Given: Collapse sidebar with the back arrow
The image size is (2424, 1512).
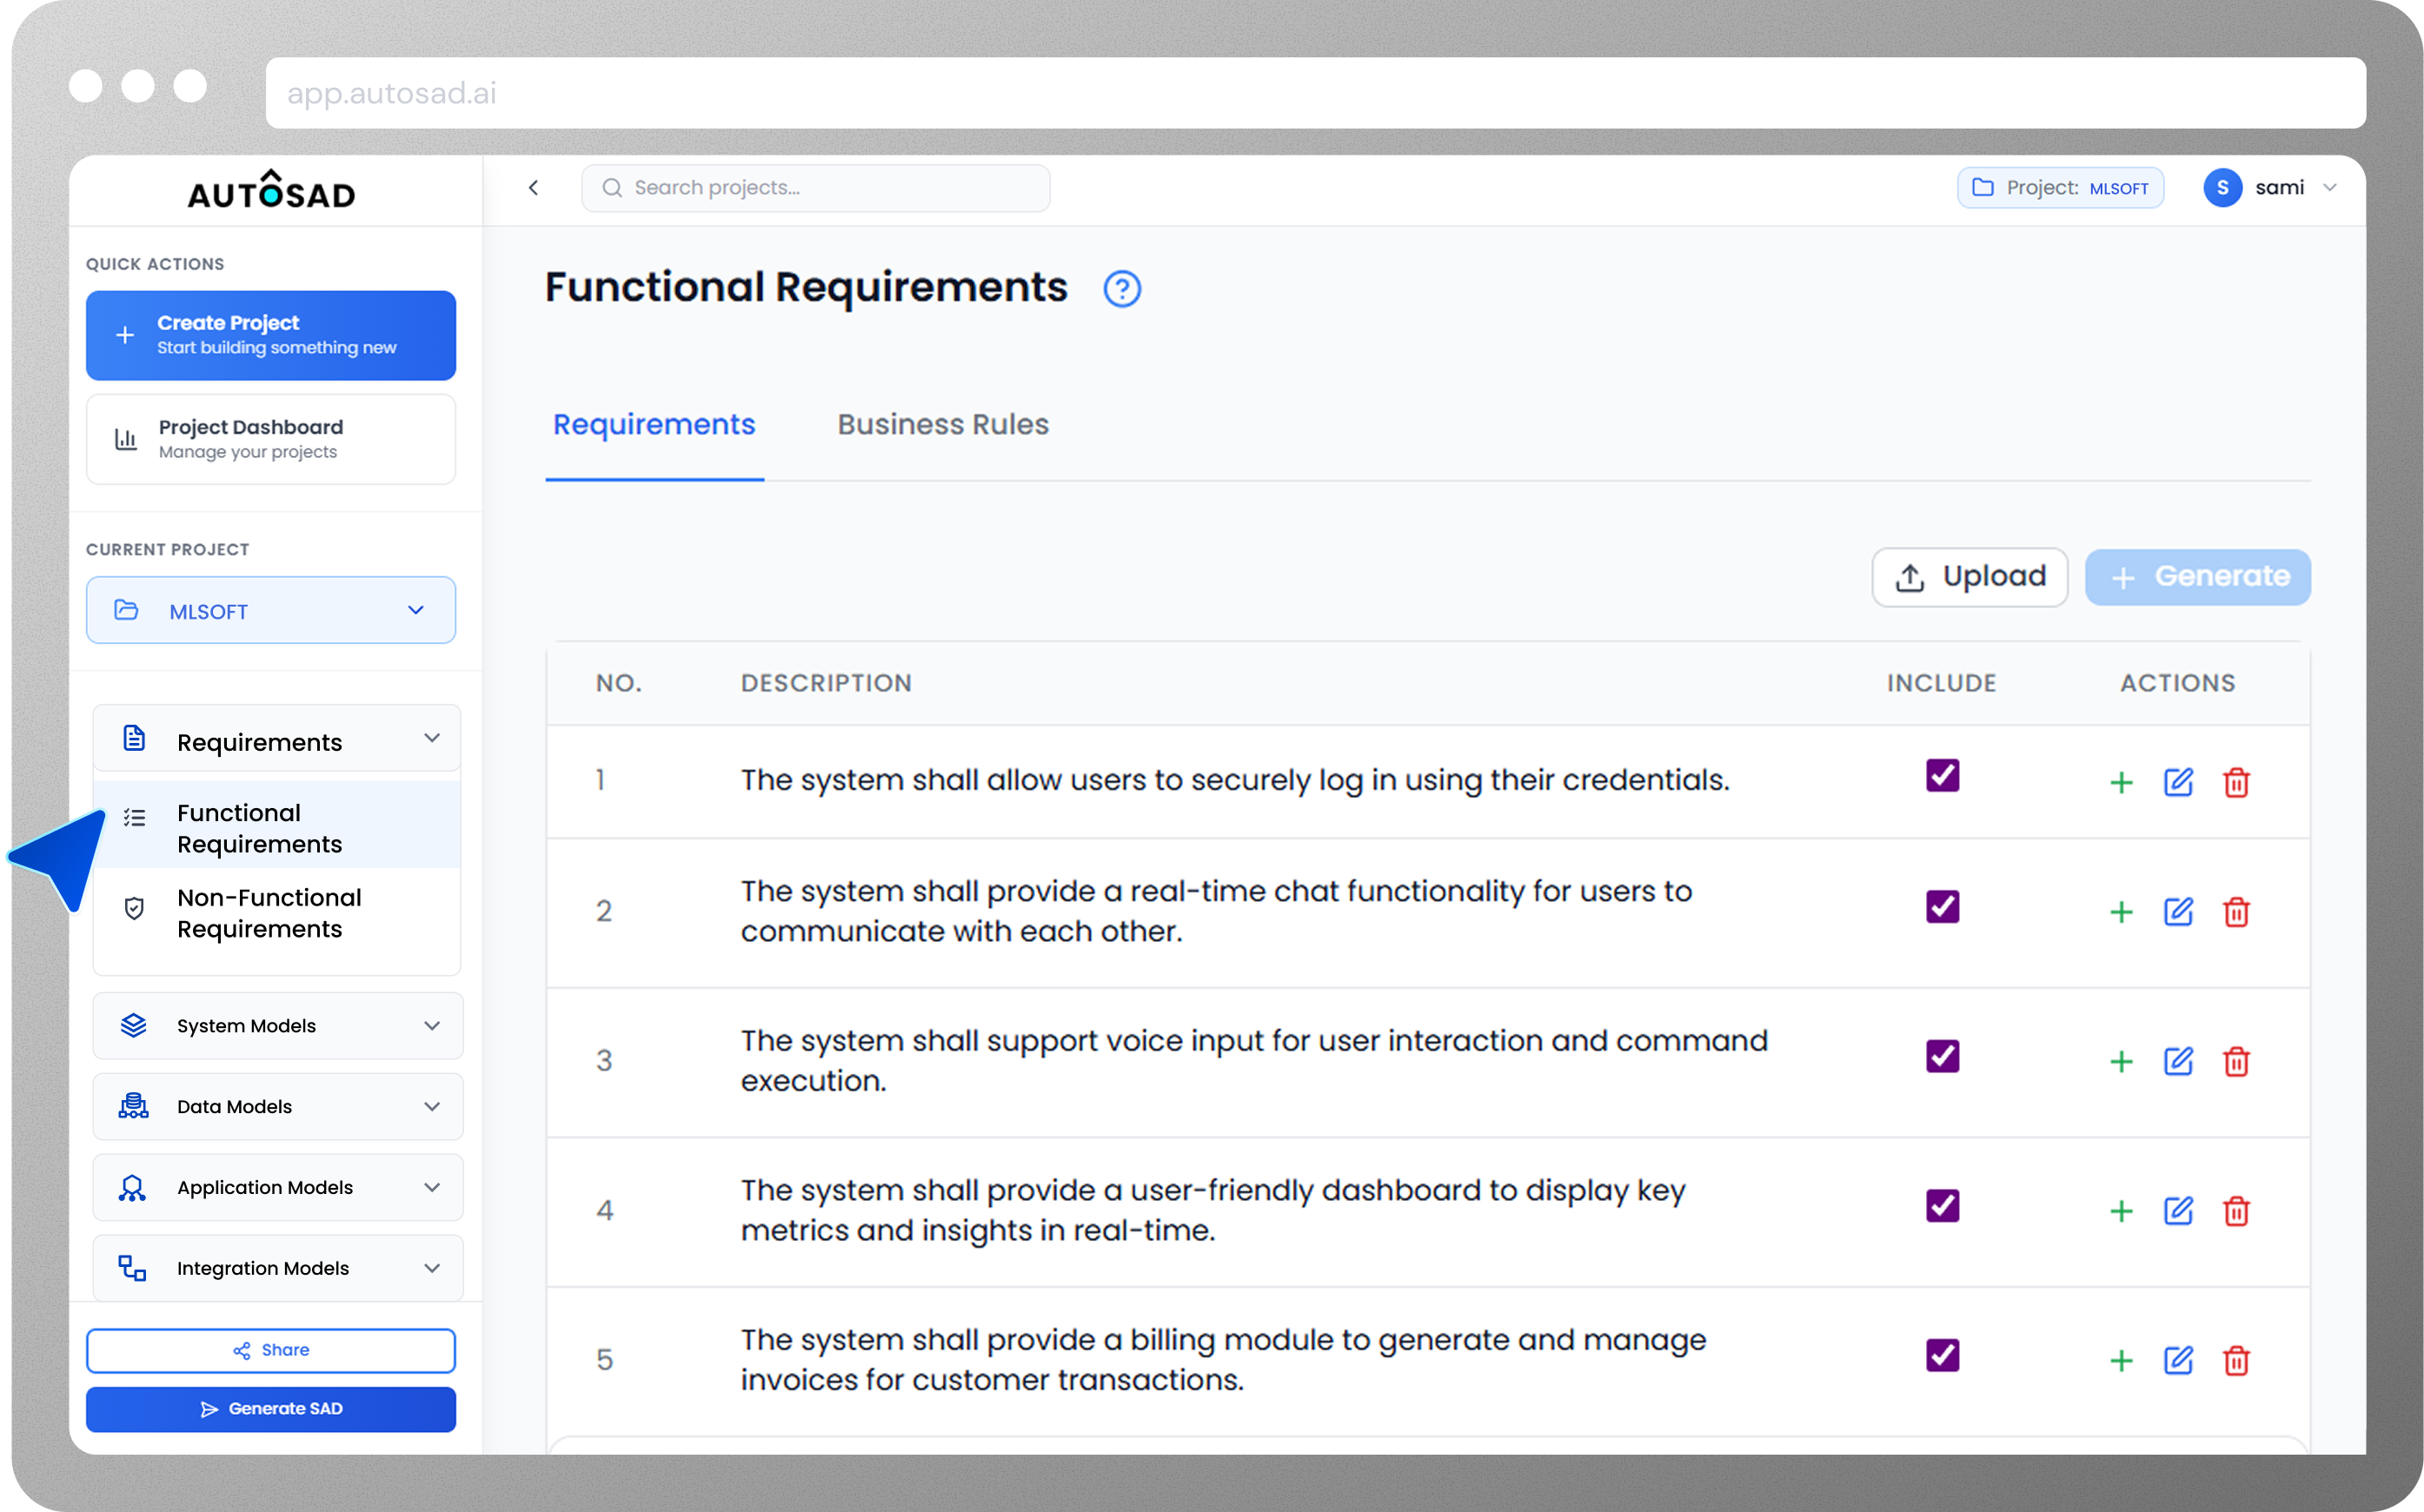Looking at the screenshot, I should tap(534, 188).
